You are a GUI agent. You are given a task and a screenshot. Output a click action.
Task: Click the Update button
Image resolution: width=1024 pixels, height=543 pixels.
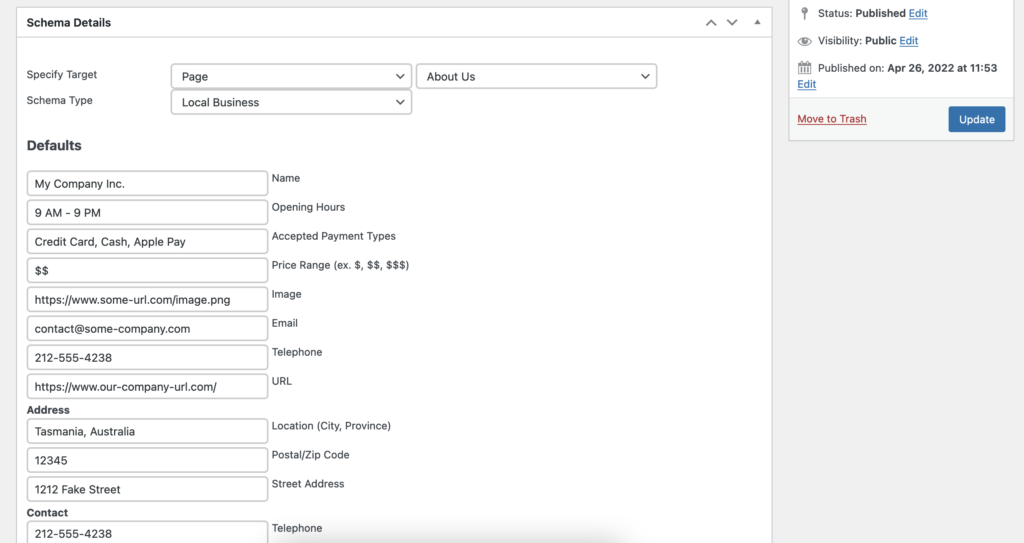pos(976,119)
